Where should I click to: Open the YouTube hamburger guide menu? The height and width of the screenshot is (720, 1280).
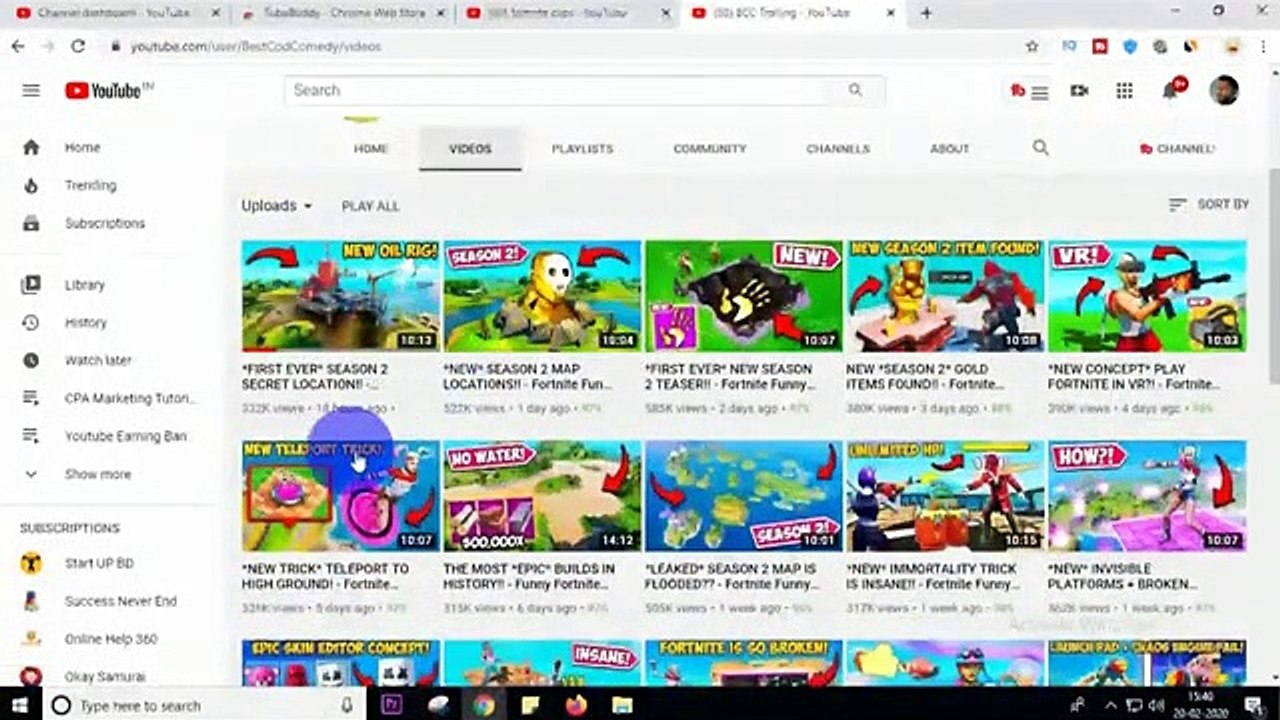pyautogui.click(x=31, y=90)
